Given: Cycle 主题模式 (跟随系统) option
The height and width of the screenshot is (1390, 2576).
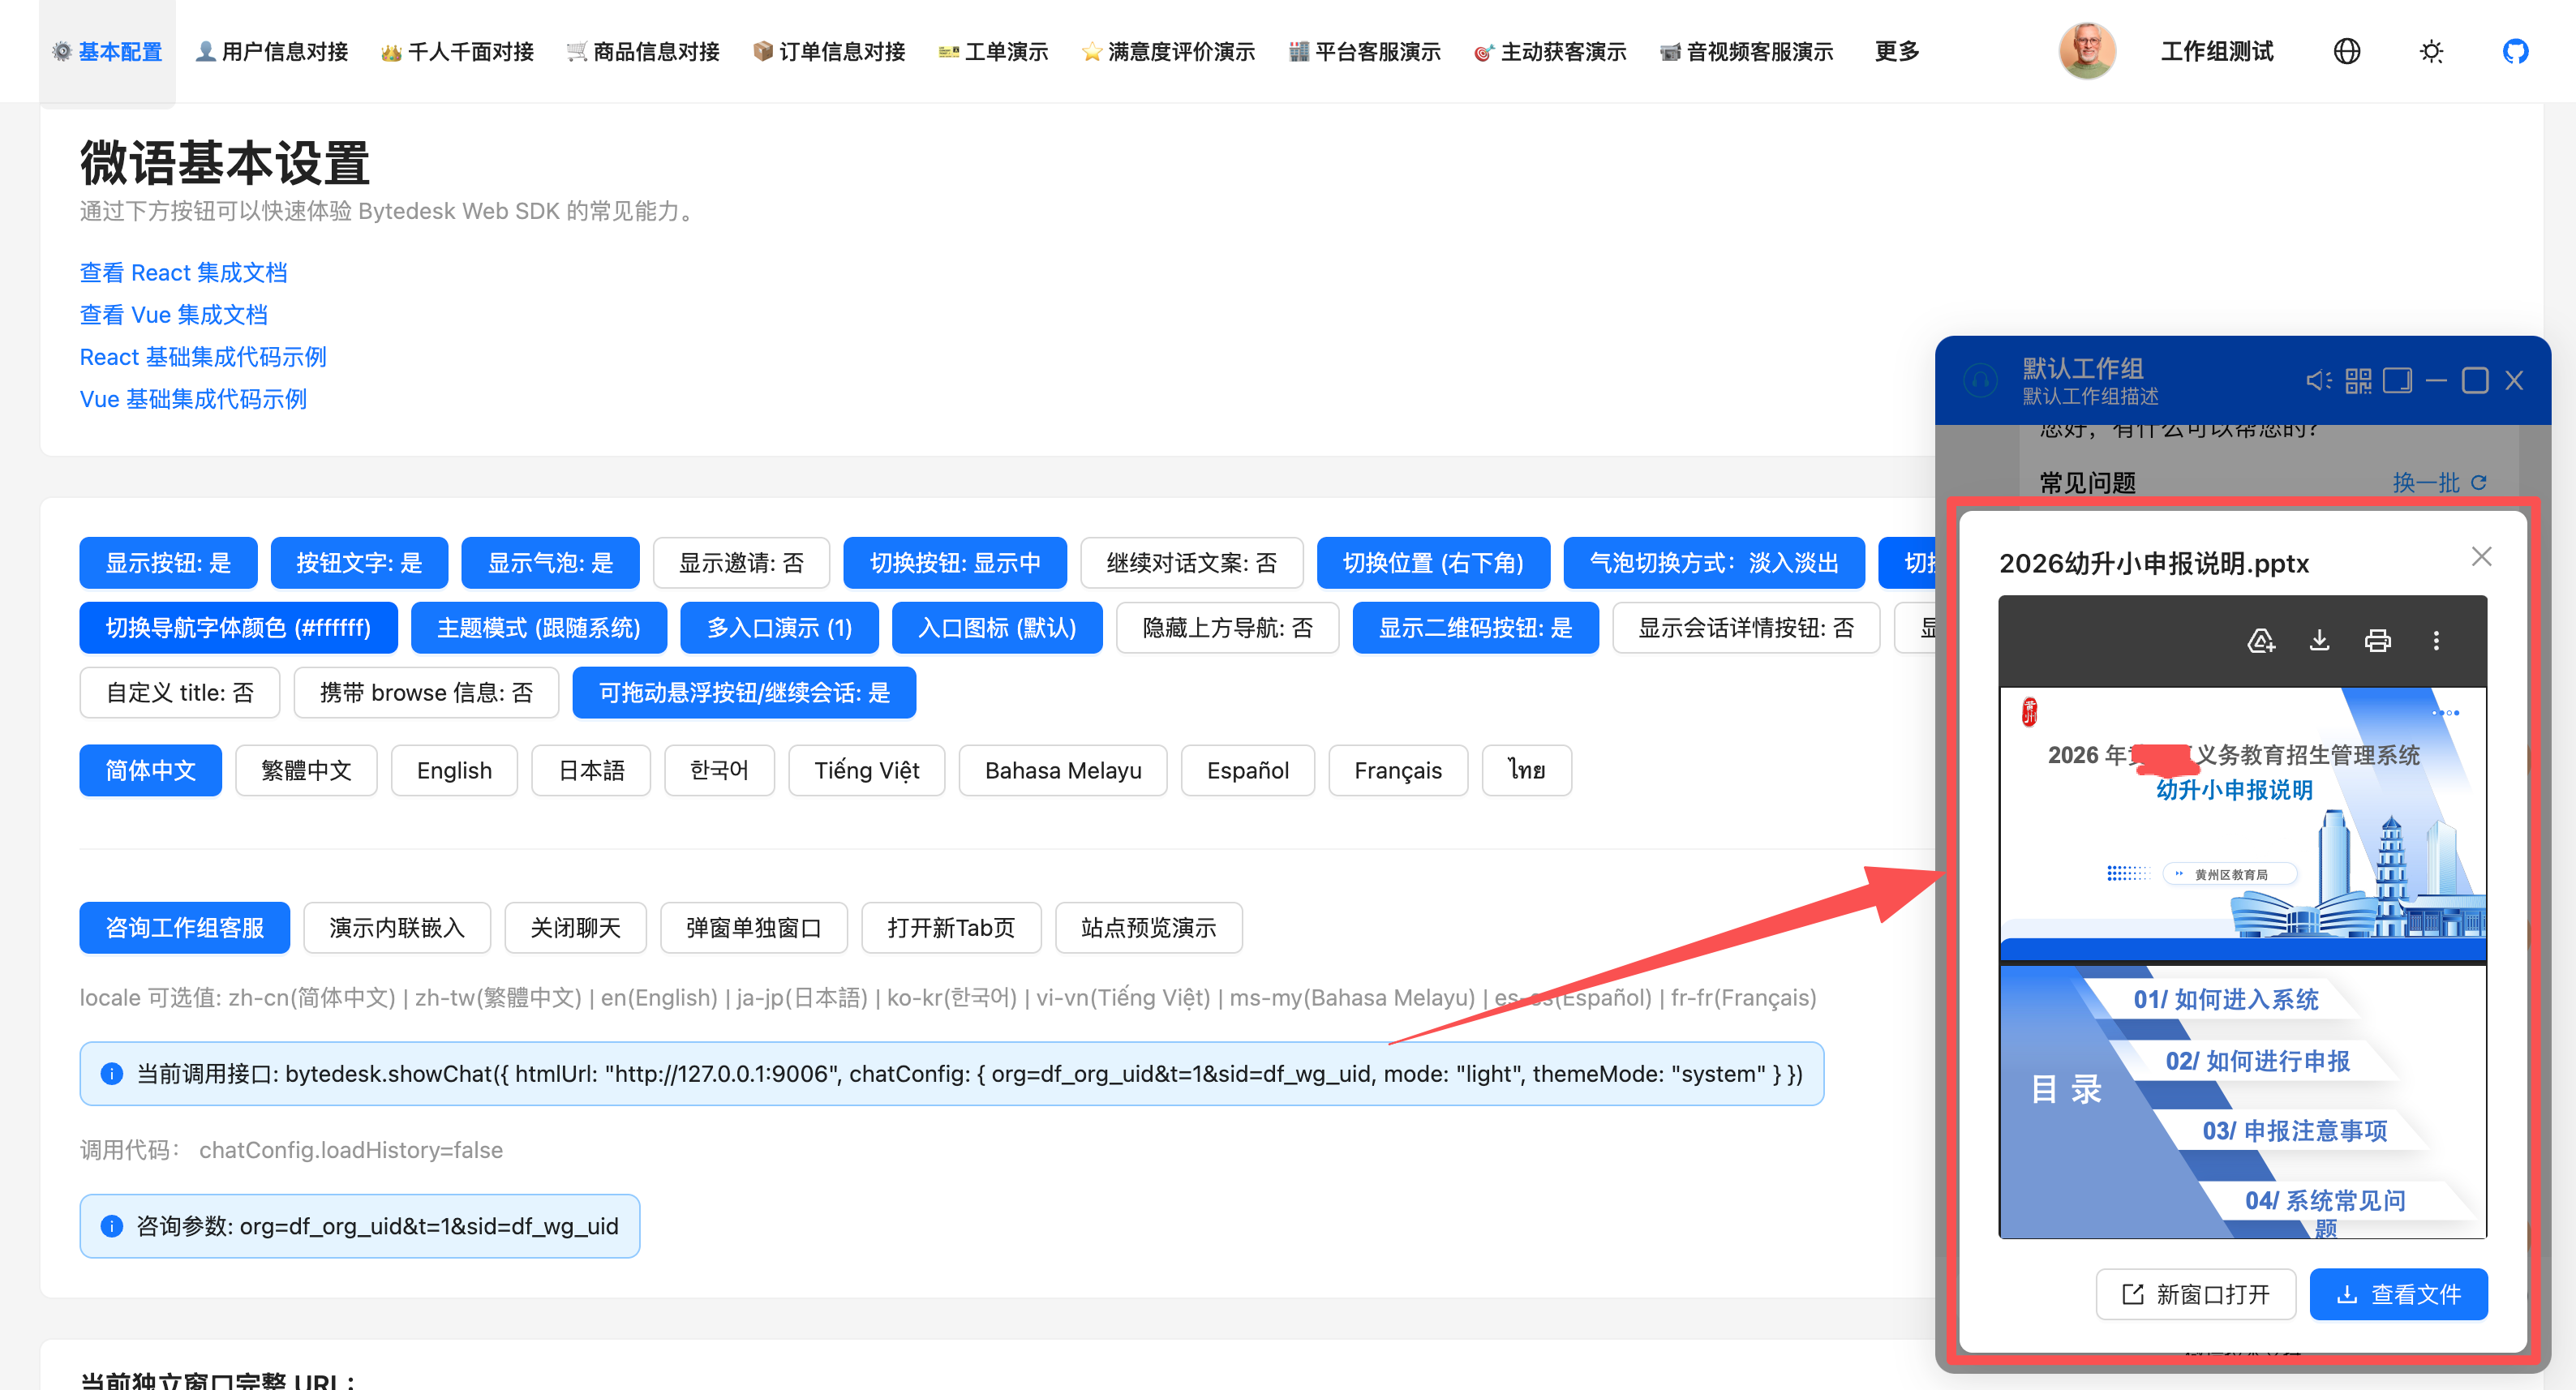Looking at the screenshot, I should click(538, 628).
